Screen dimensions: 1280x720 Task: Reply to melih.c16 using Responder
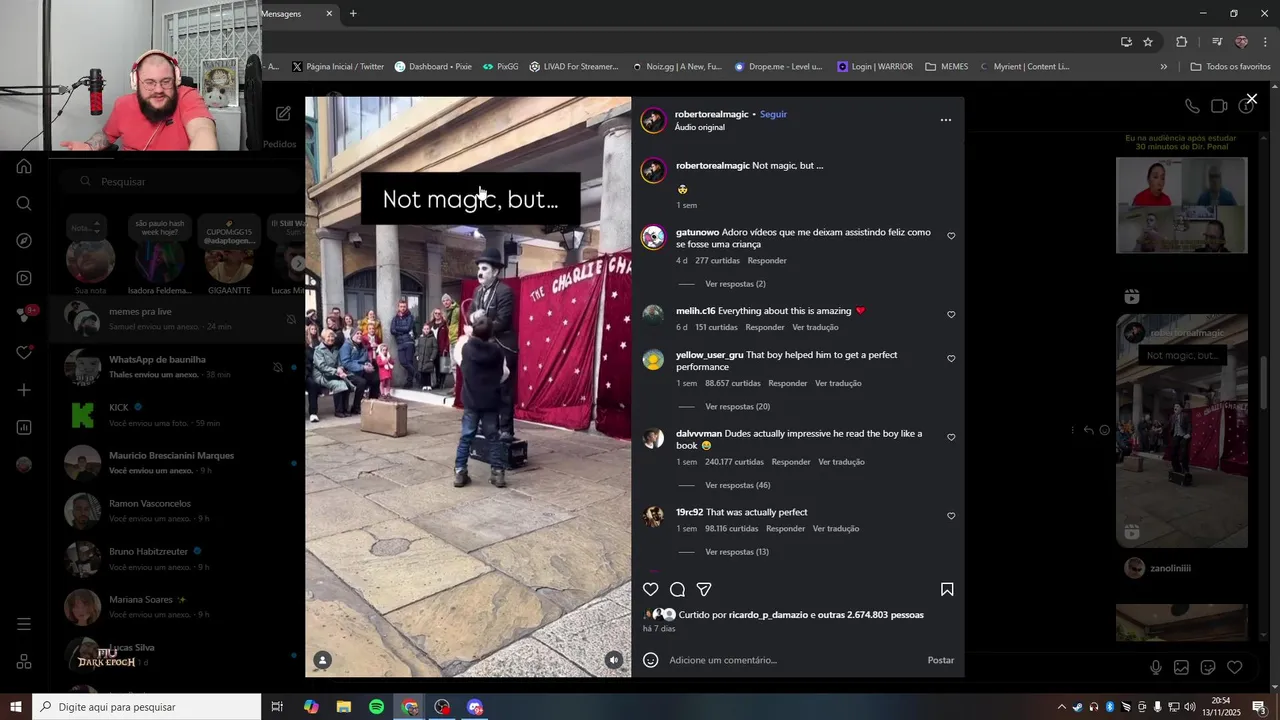pyautogui.click(x=765, y=327)
